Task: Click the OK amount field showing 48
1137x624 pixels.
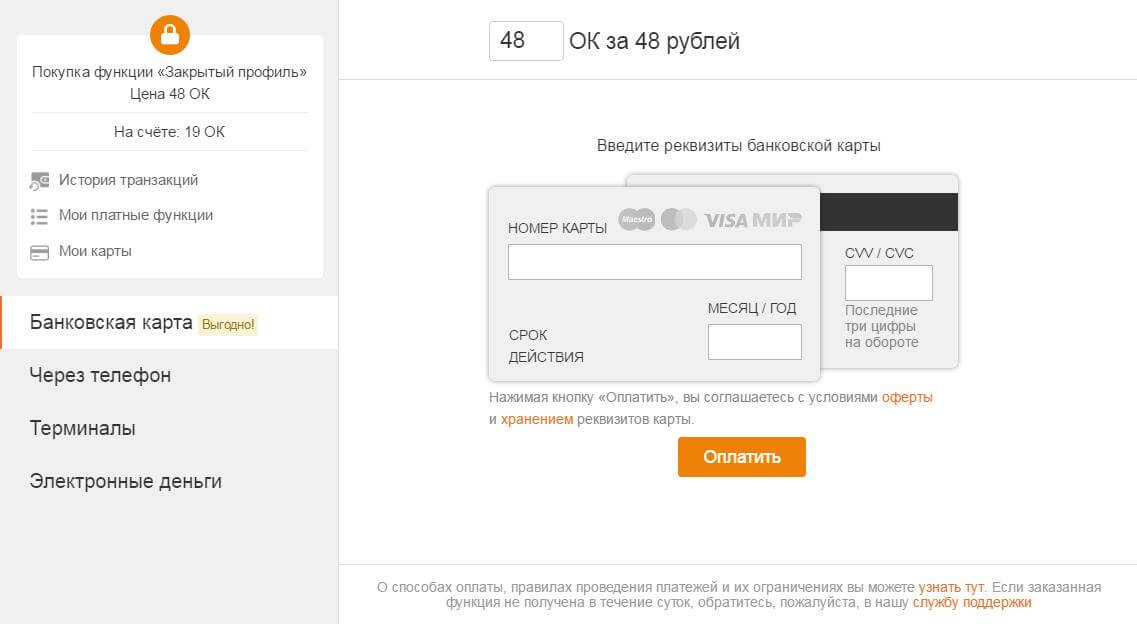Action: (525, 41)
